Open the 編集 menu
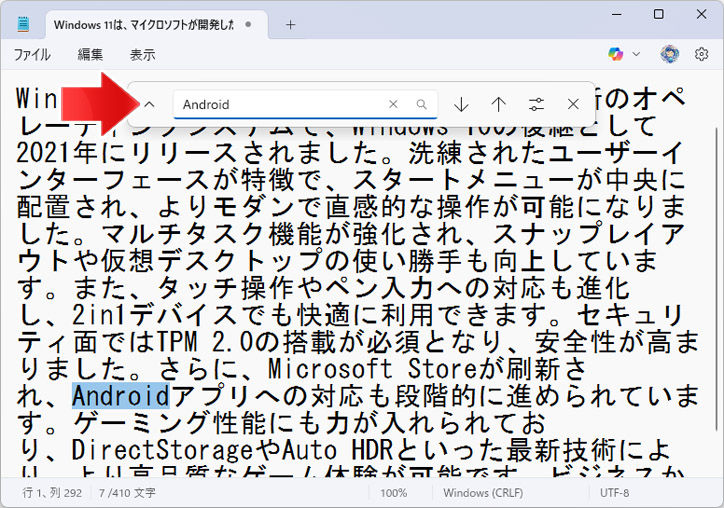This screenshot has height=508, width=724. click(90, 54)
